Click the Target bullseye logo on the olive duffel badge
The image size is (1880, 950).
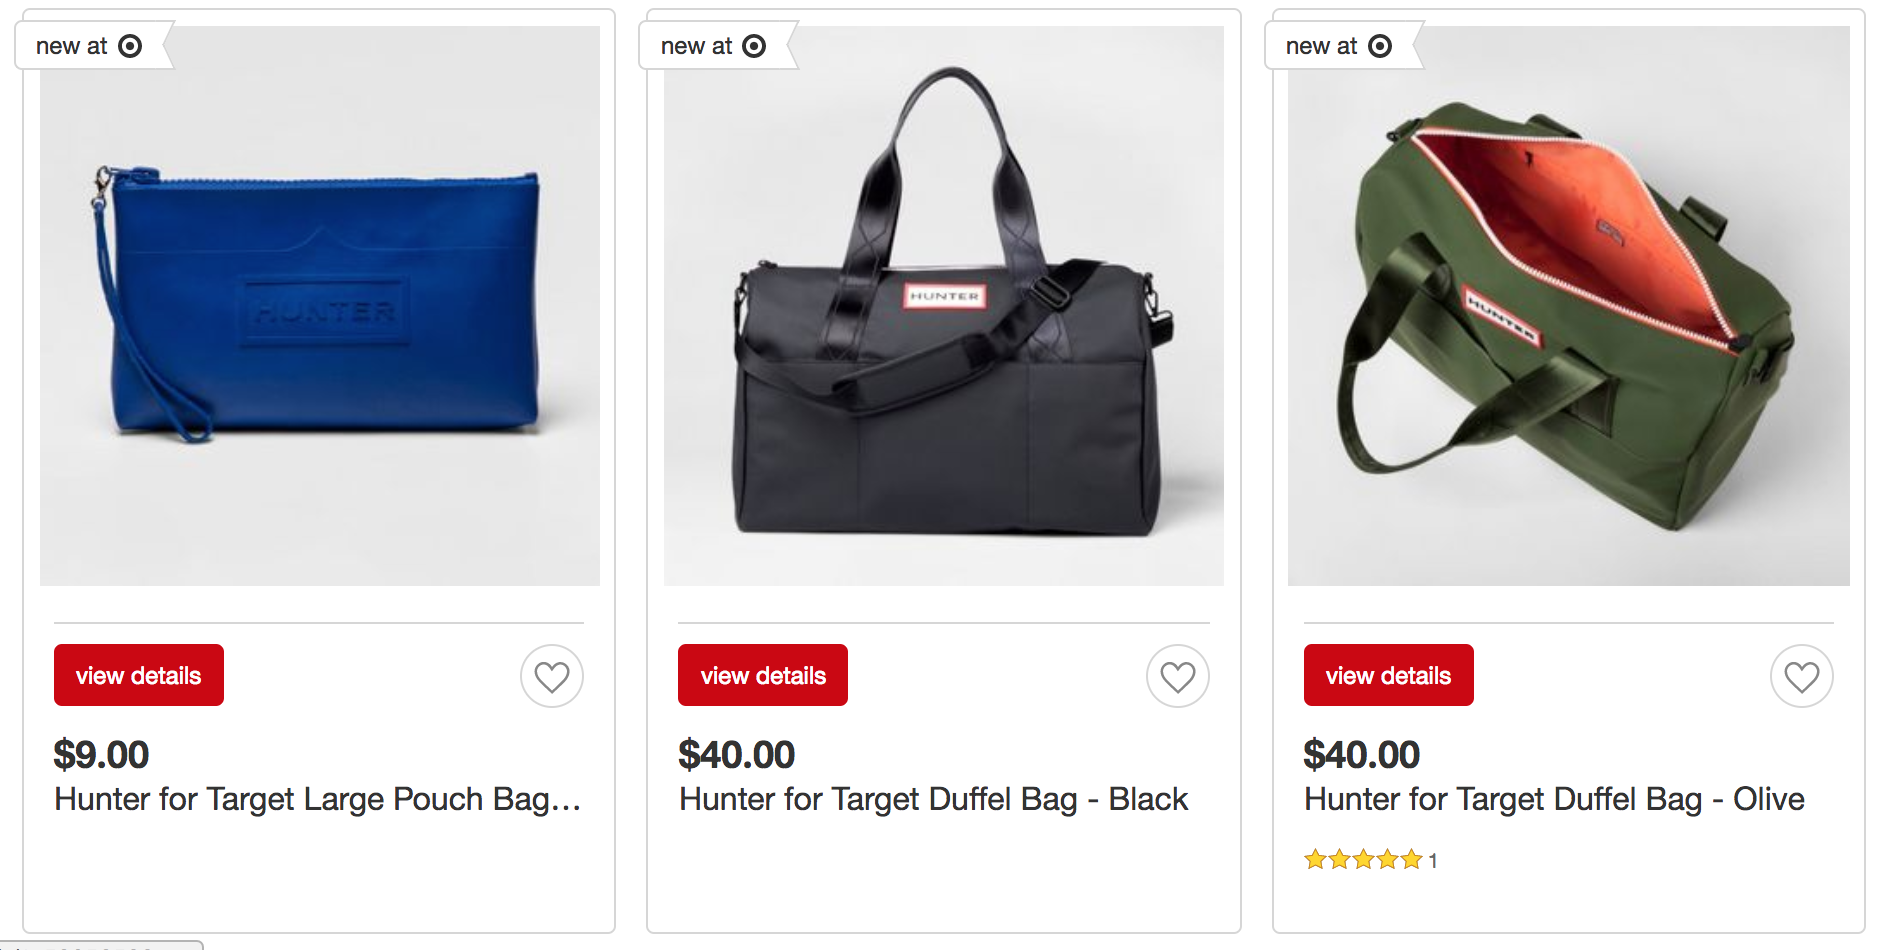tap(1380, 46)
